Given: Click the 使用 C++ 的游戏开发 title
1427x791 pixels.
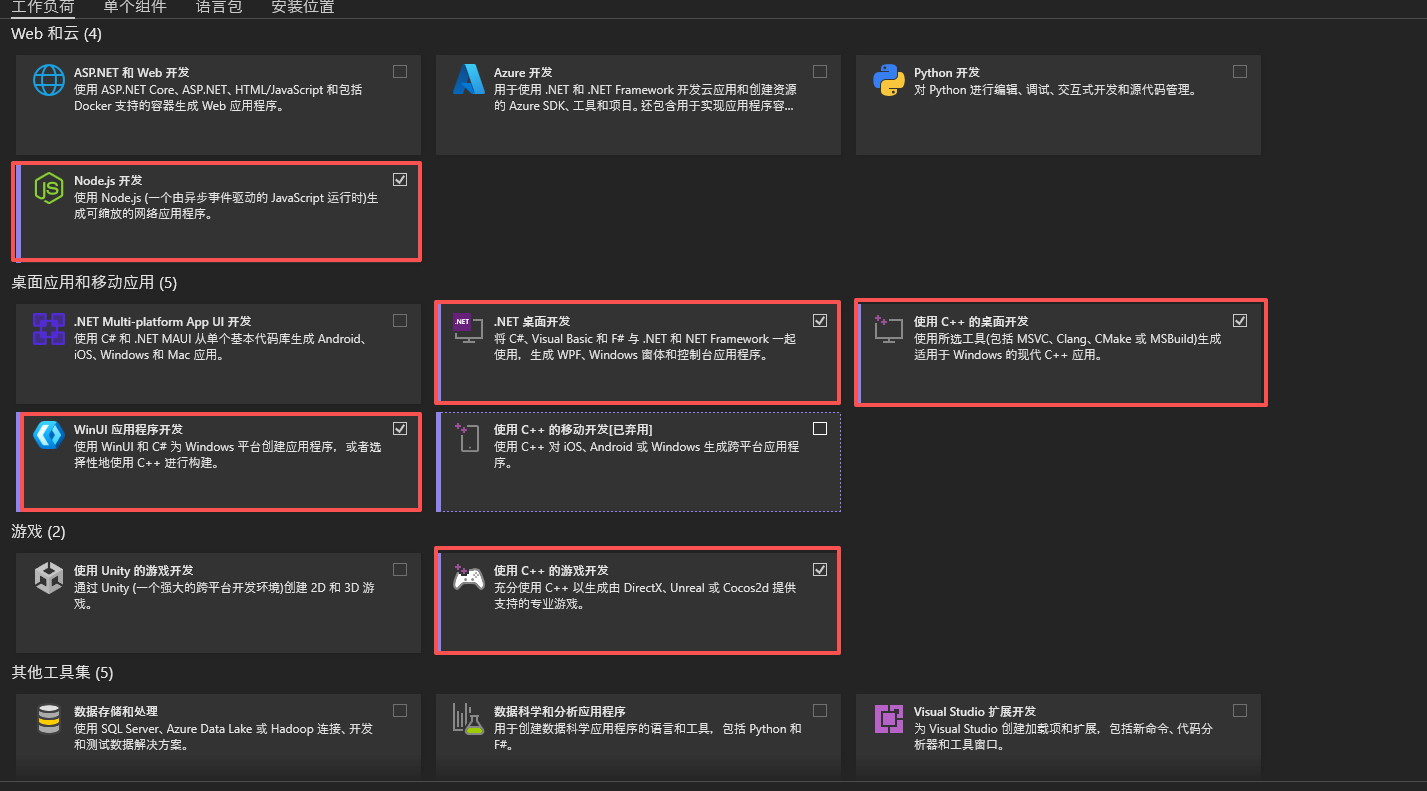Looking at the screenshot, I should point(551,571).
